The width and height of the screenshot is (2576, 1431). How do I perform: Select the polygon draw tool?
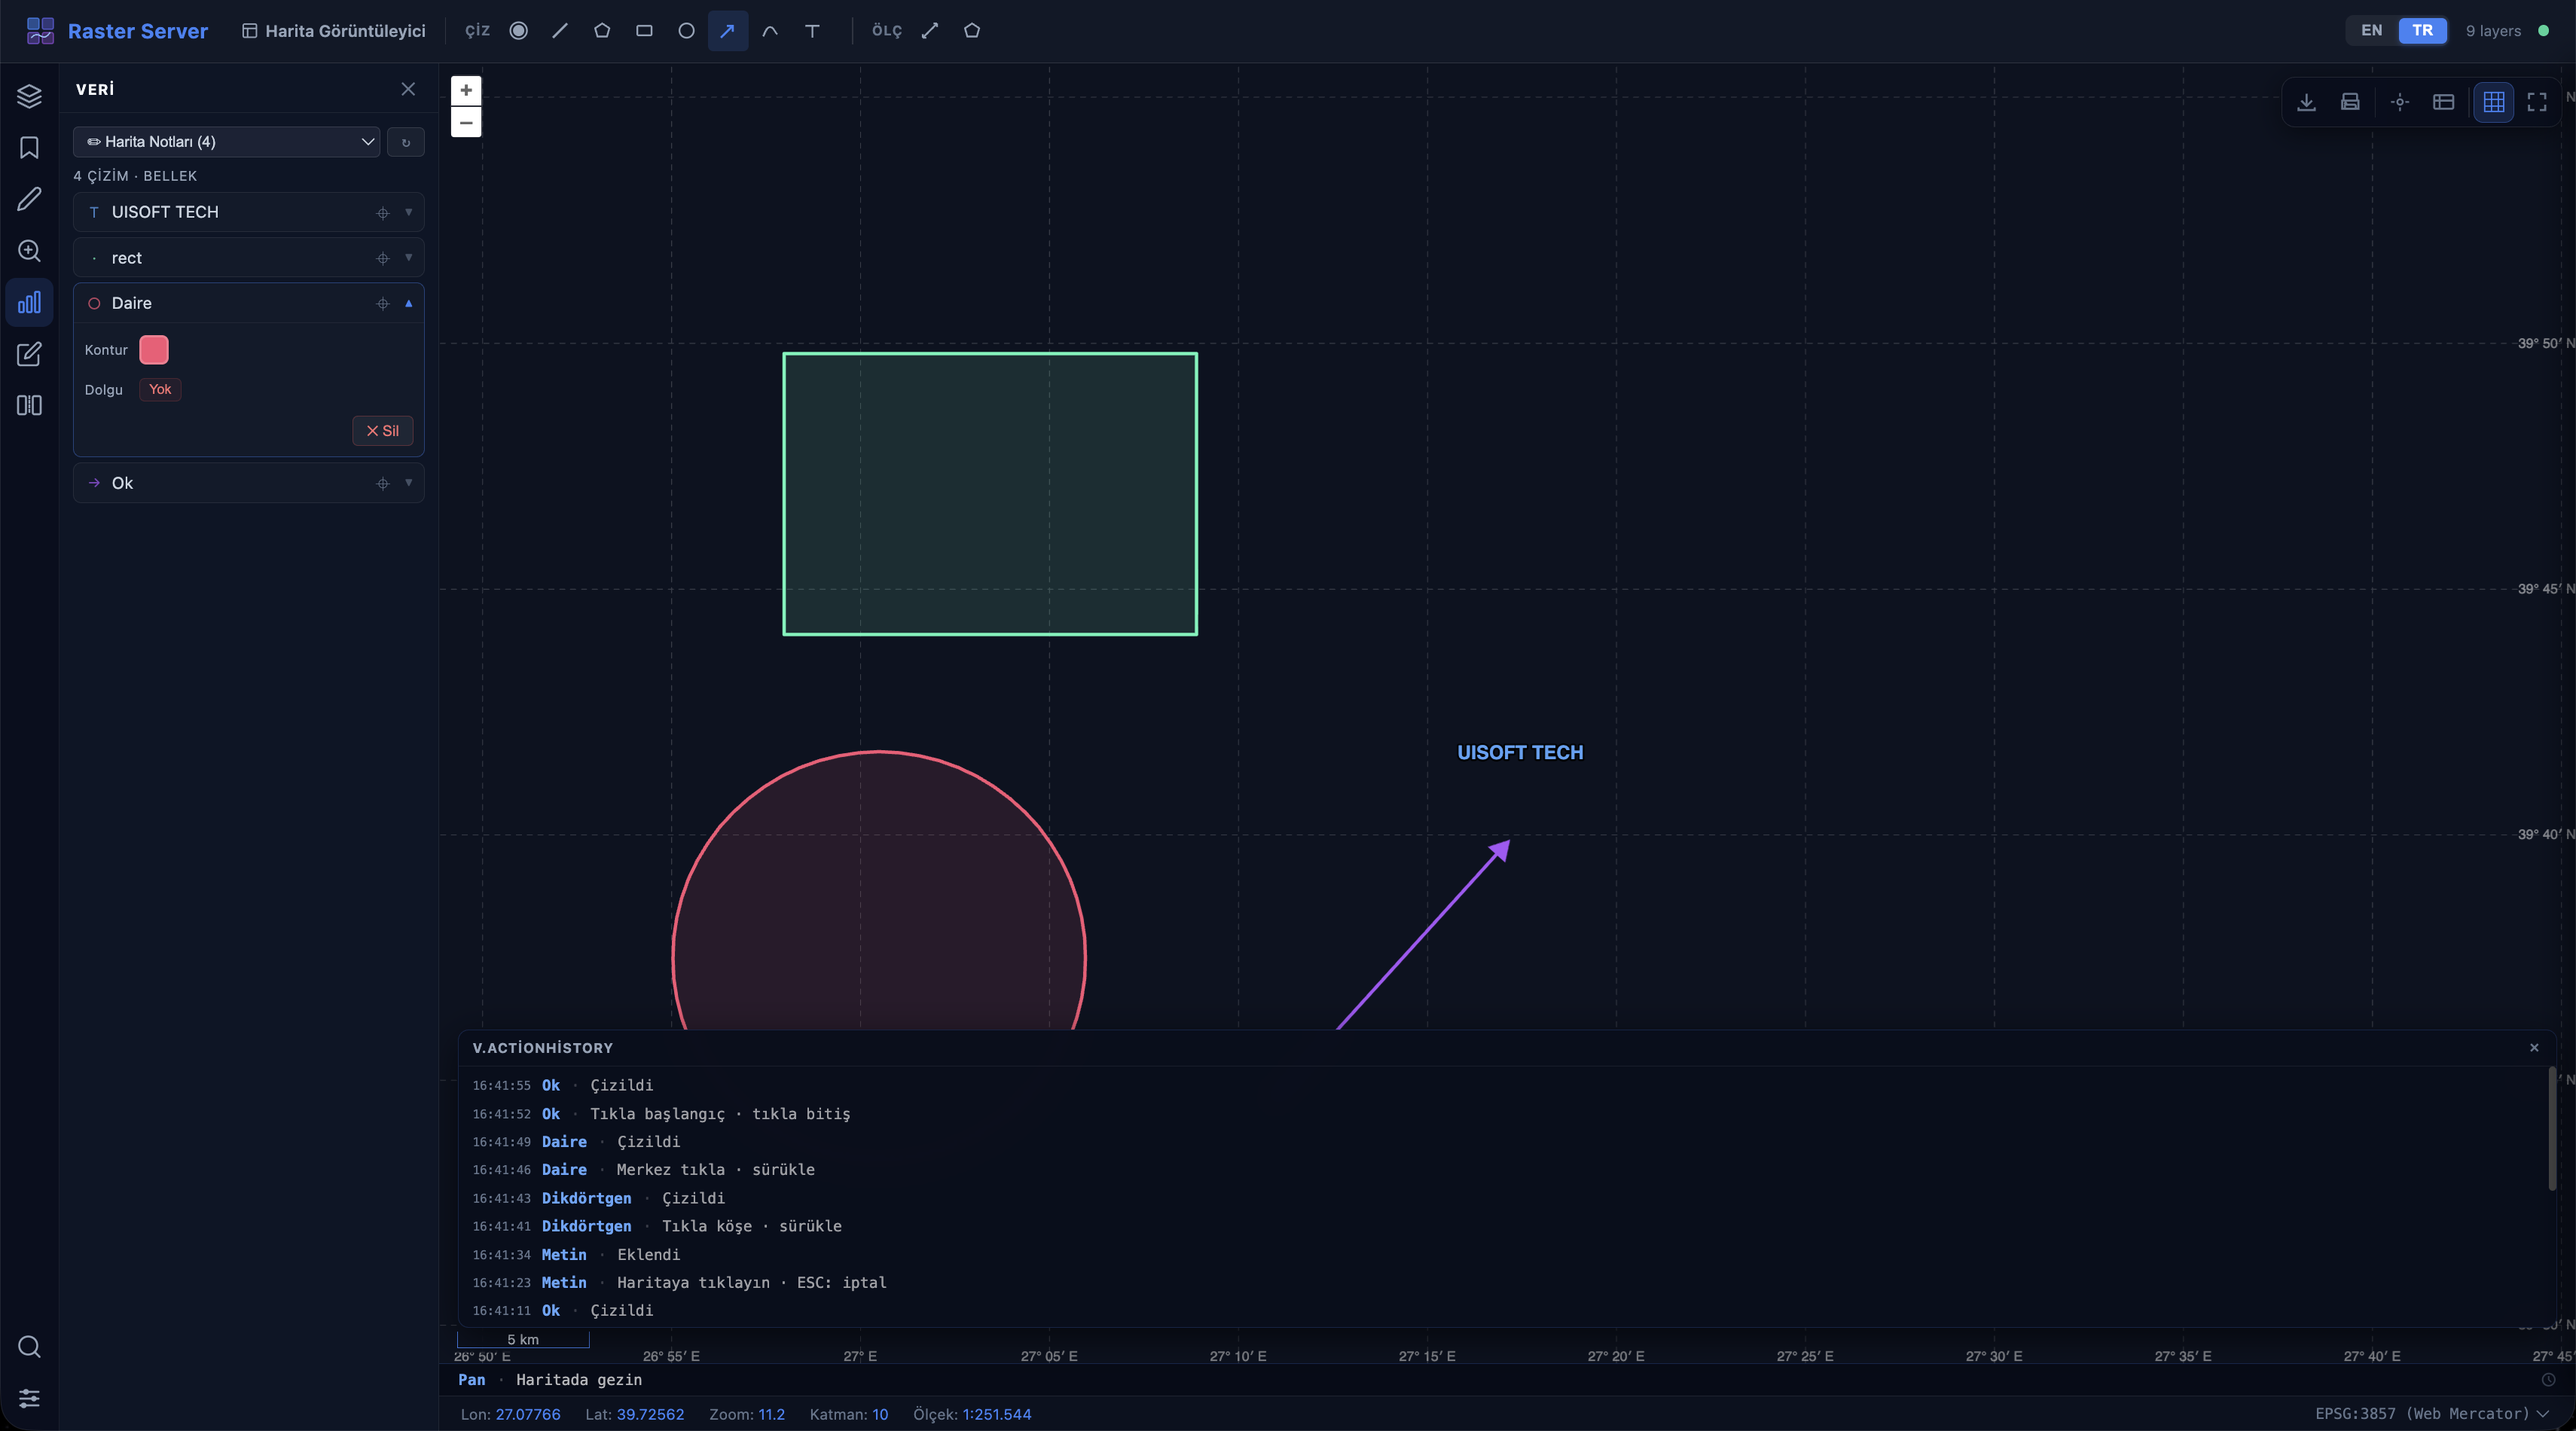(x=602, y=30)
